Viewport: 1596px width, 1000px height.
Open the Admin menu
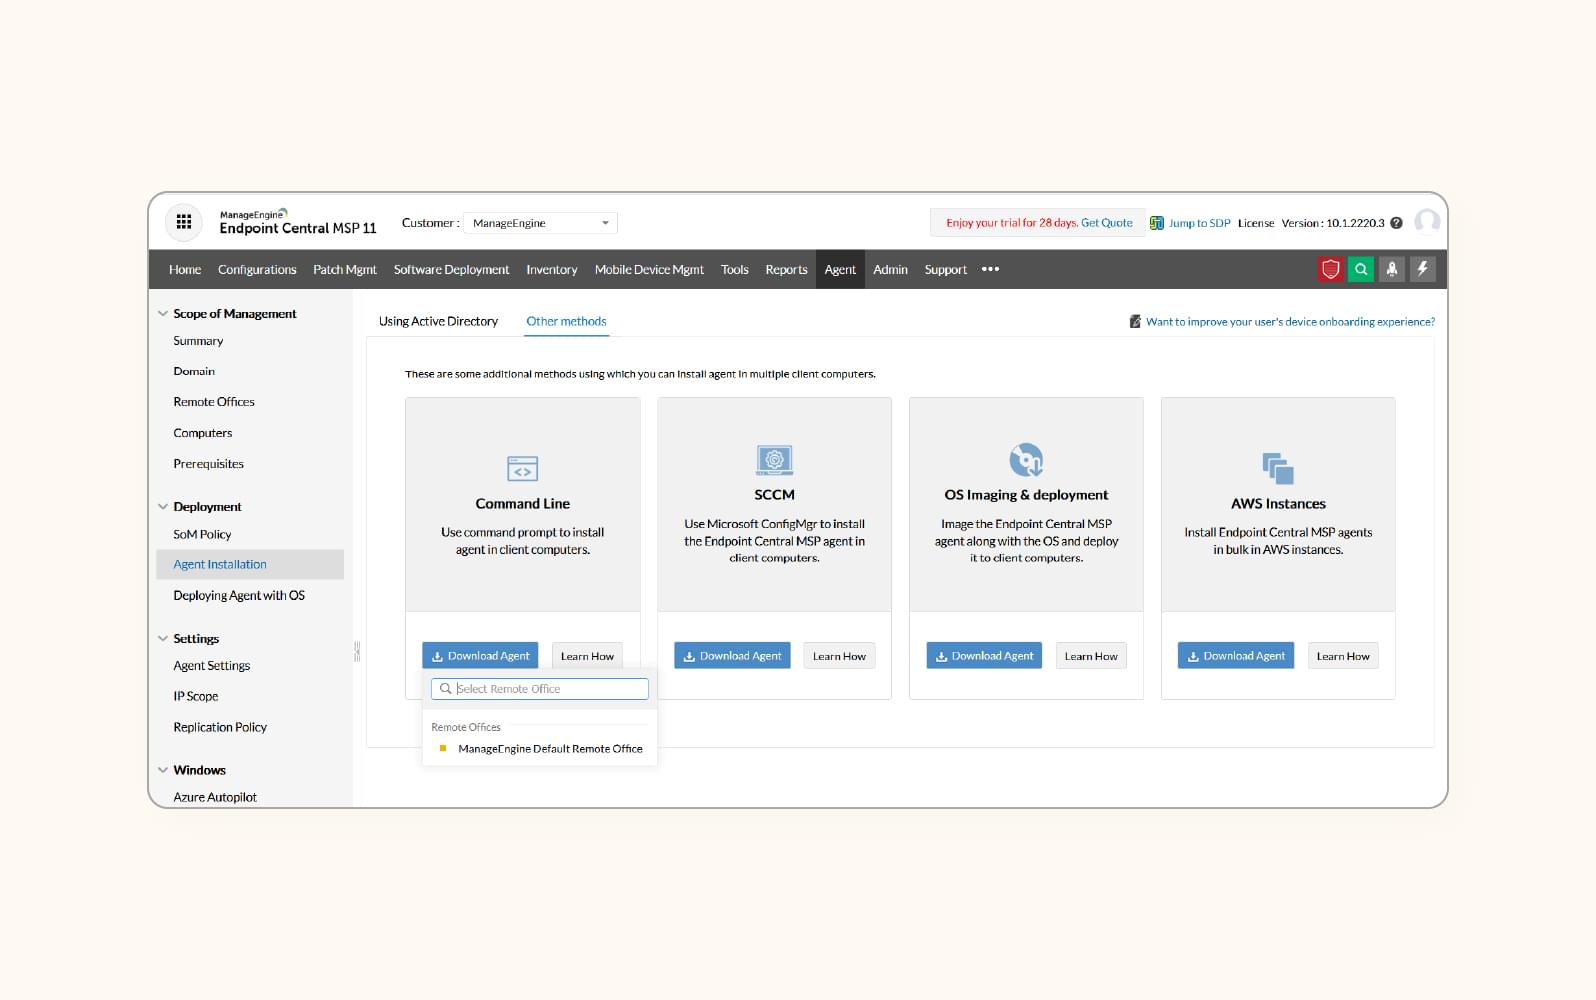click(890, 269)
